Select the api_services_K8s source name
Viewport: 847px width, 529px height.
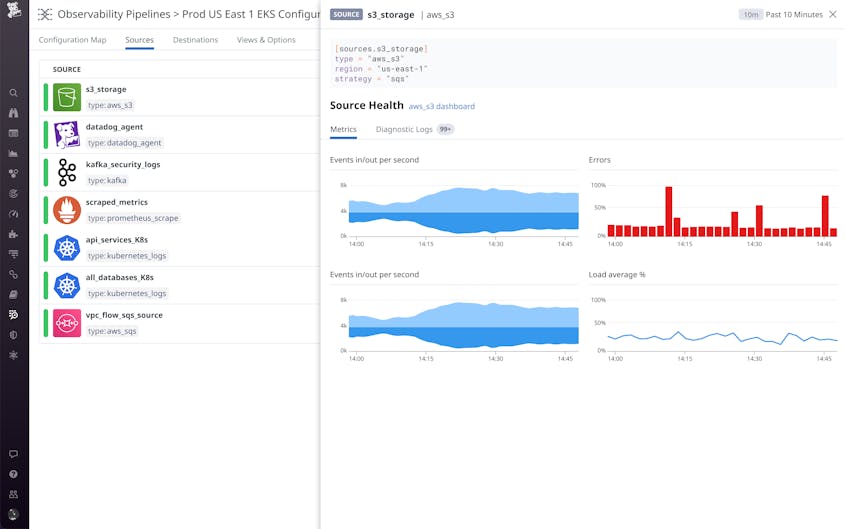(x=117, y=240)
